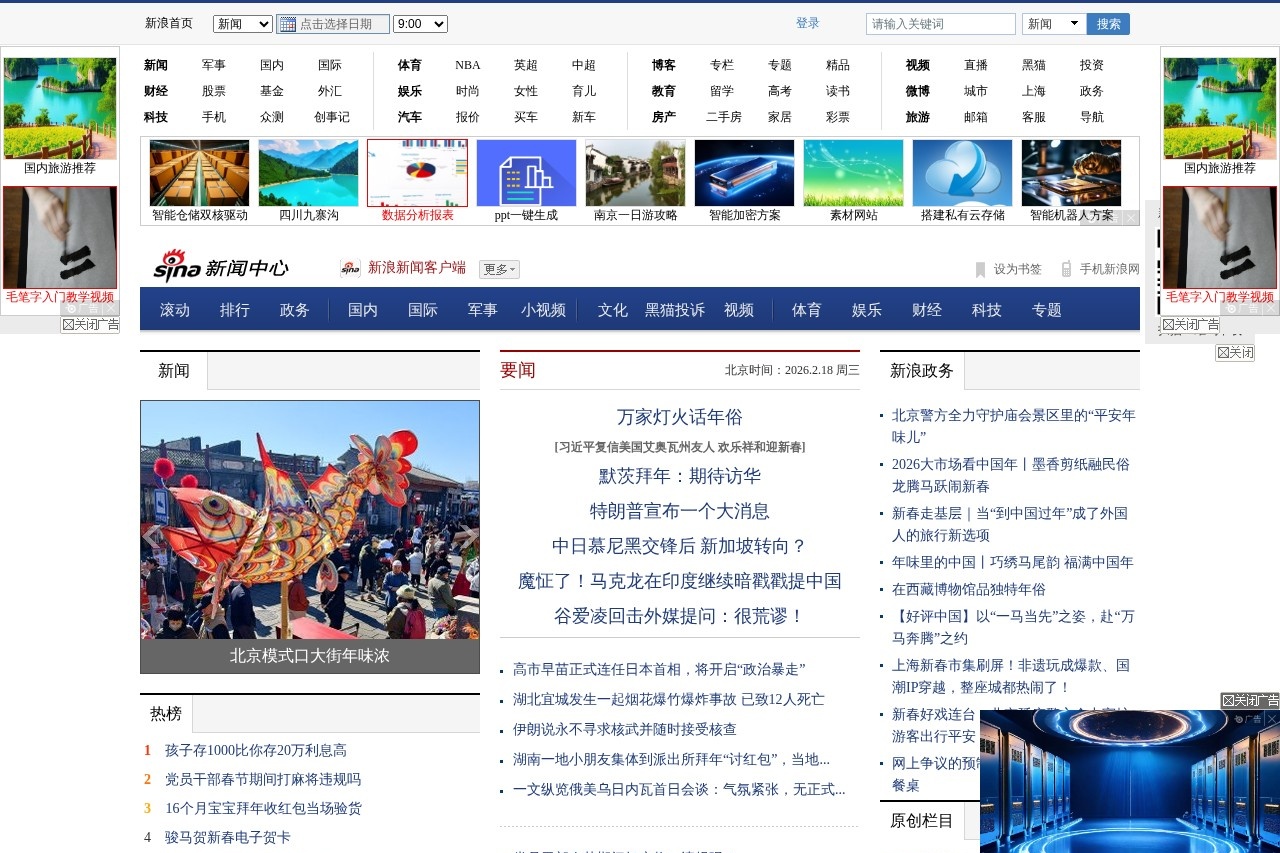Click the Sina news center logo
This screenshot has width=1280, height=853.
point(220,267)
